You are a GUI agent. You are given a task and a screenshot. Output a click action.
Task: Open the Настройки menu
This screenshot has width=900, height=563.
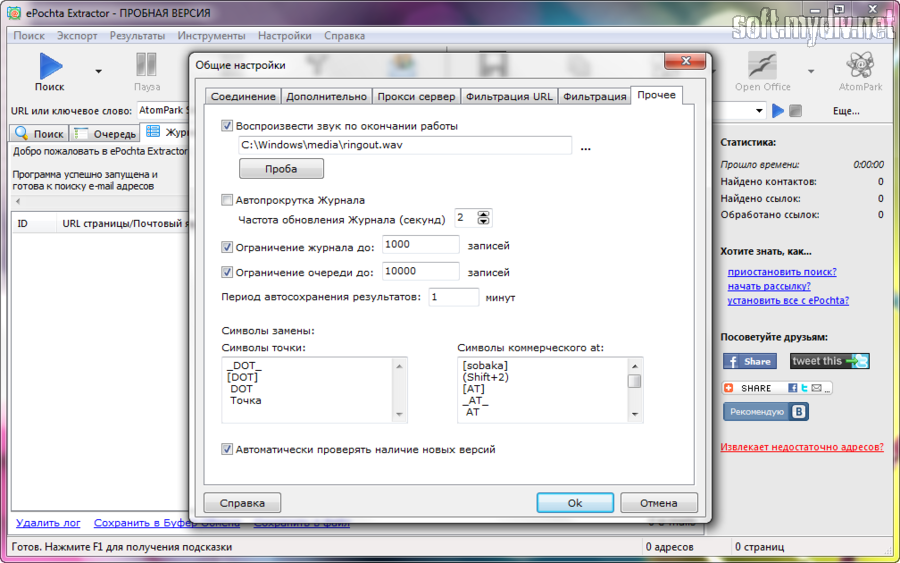pyautogui.click(x=285, y=36)
